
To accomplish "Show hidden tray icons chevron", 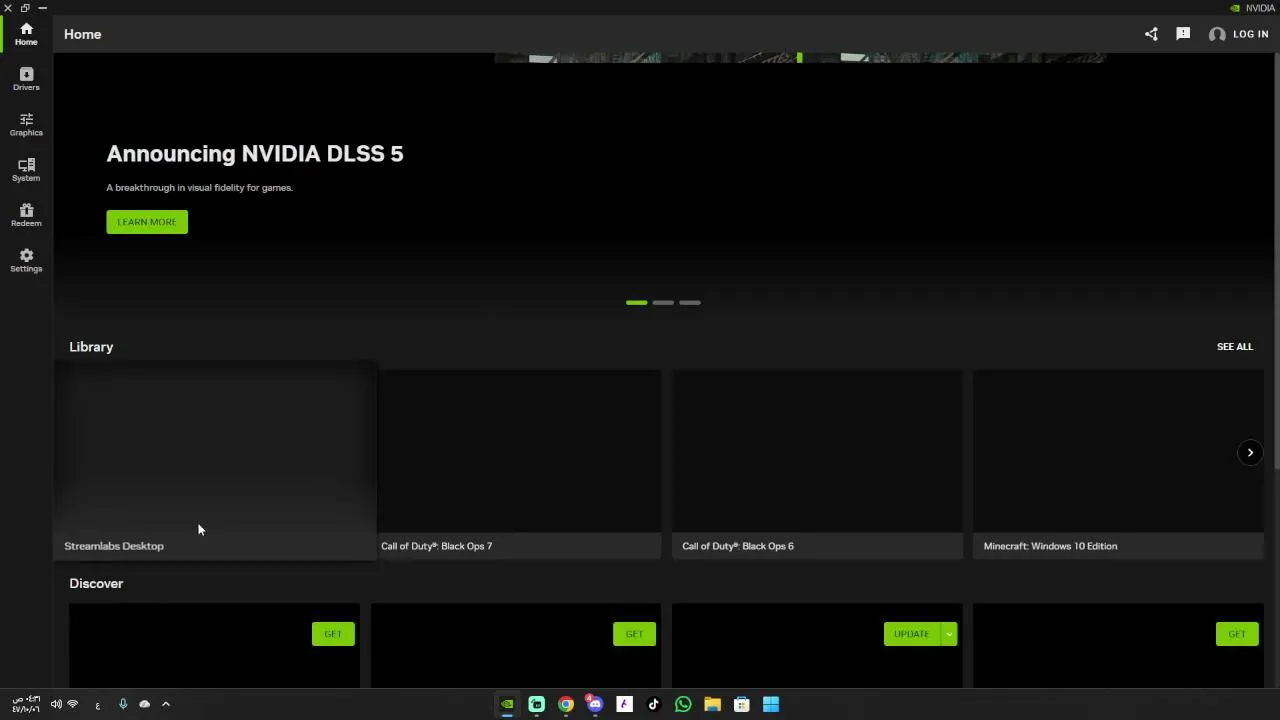I will pyautogui.click(x=166, y=704).
